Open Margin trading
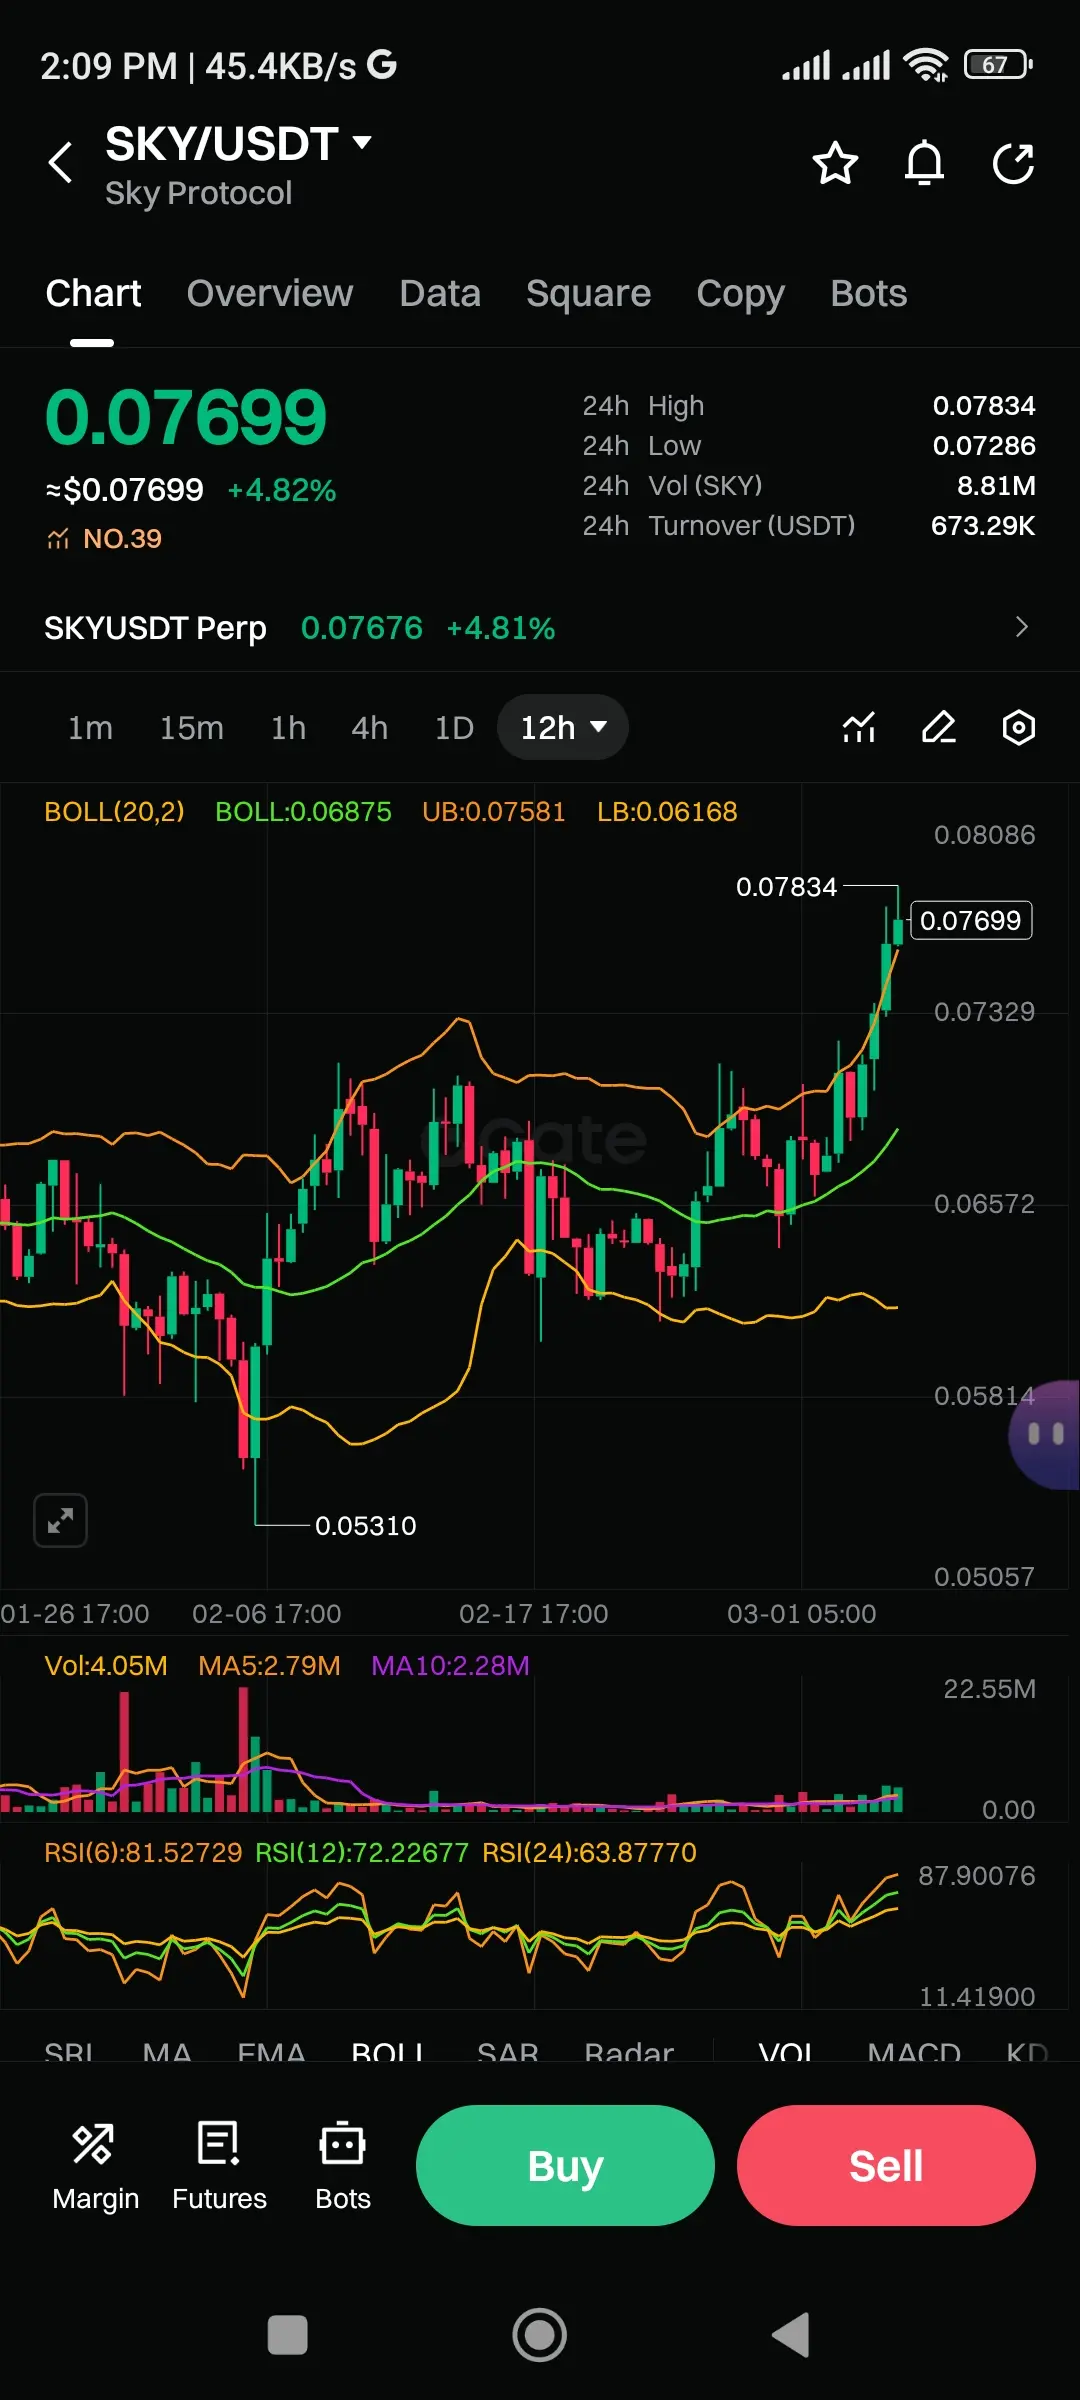 coord(95,2166)
